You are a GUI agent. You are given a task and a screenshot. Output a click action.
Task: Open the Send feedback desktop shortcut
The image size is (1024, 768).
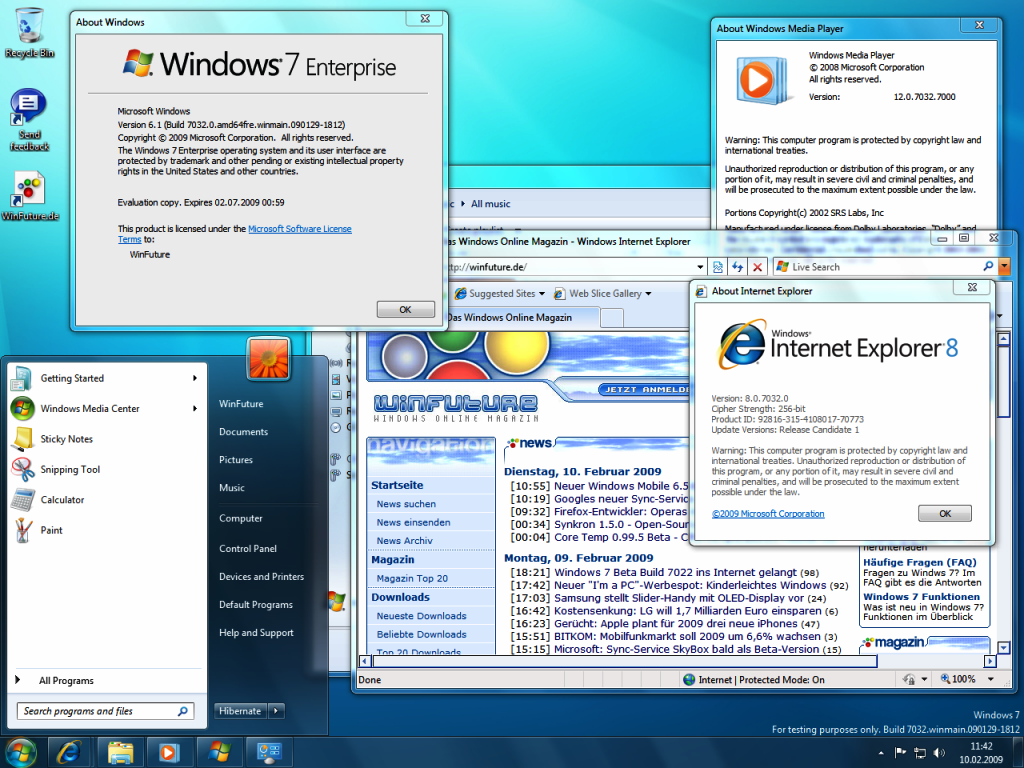29,120
